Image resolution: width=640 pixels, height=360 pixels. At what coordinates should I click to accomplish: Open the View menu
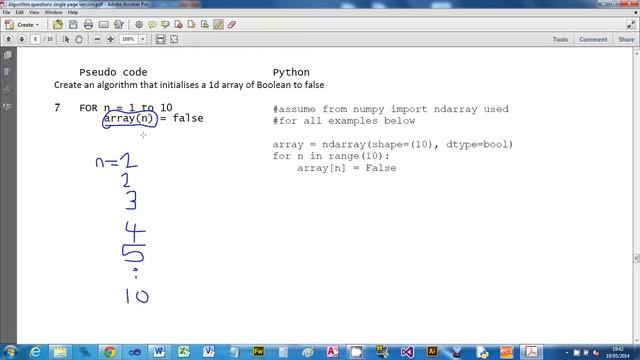[34, 12]
